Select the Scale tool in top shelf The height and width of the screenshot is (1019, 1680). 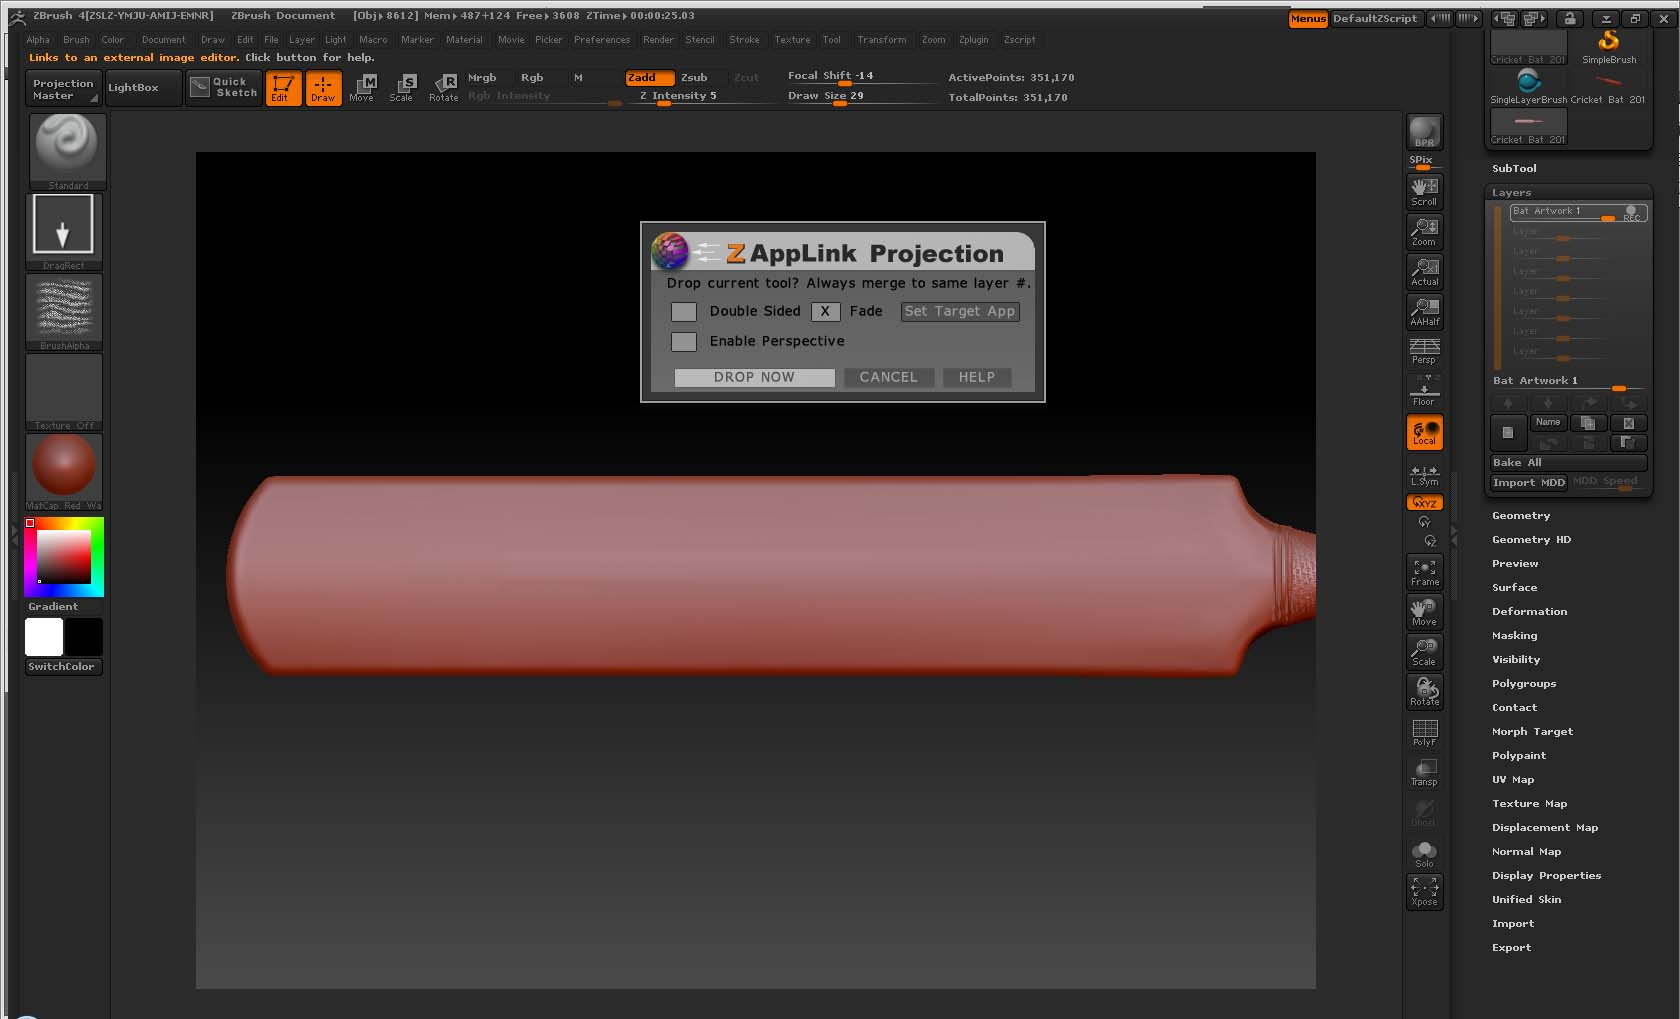402,88
